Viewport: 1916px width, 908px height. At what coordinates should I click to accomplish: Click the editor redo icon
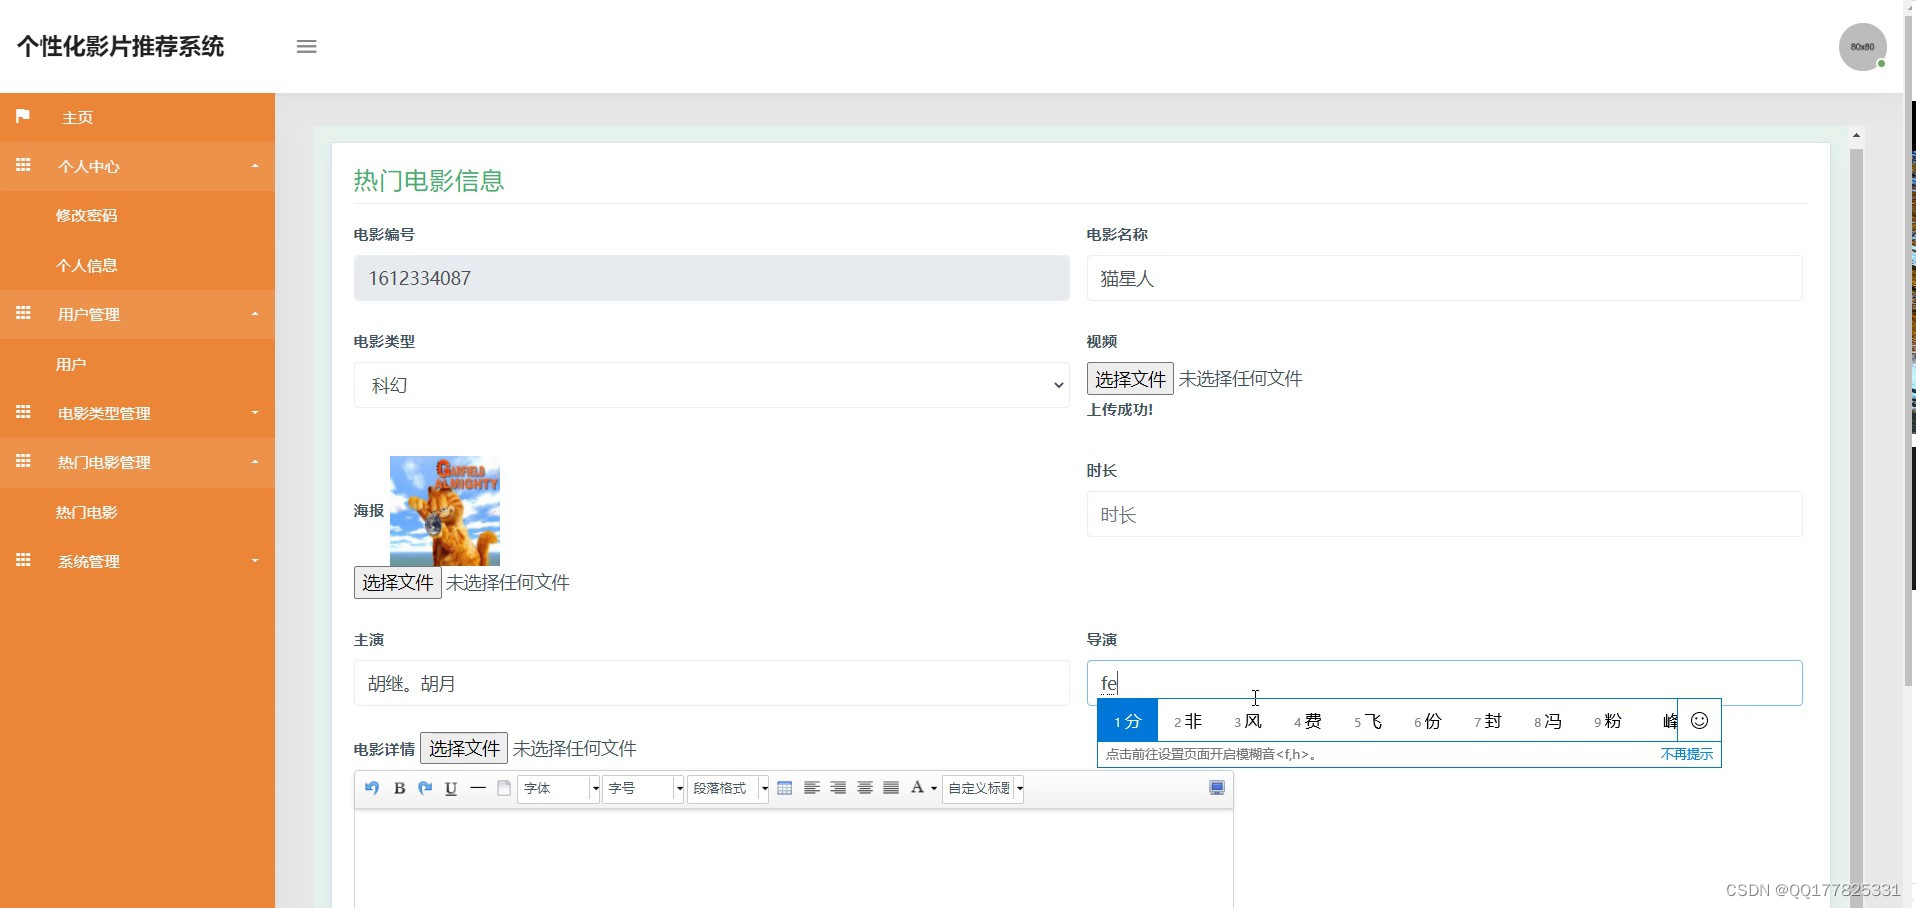pyautogui.click(x=425, y=788)
